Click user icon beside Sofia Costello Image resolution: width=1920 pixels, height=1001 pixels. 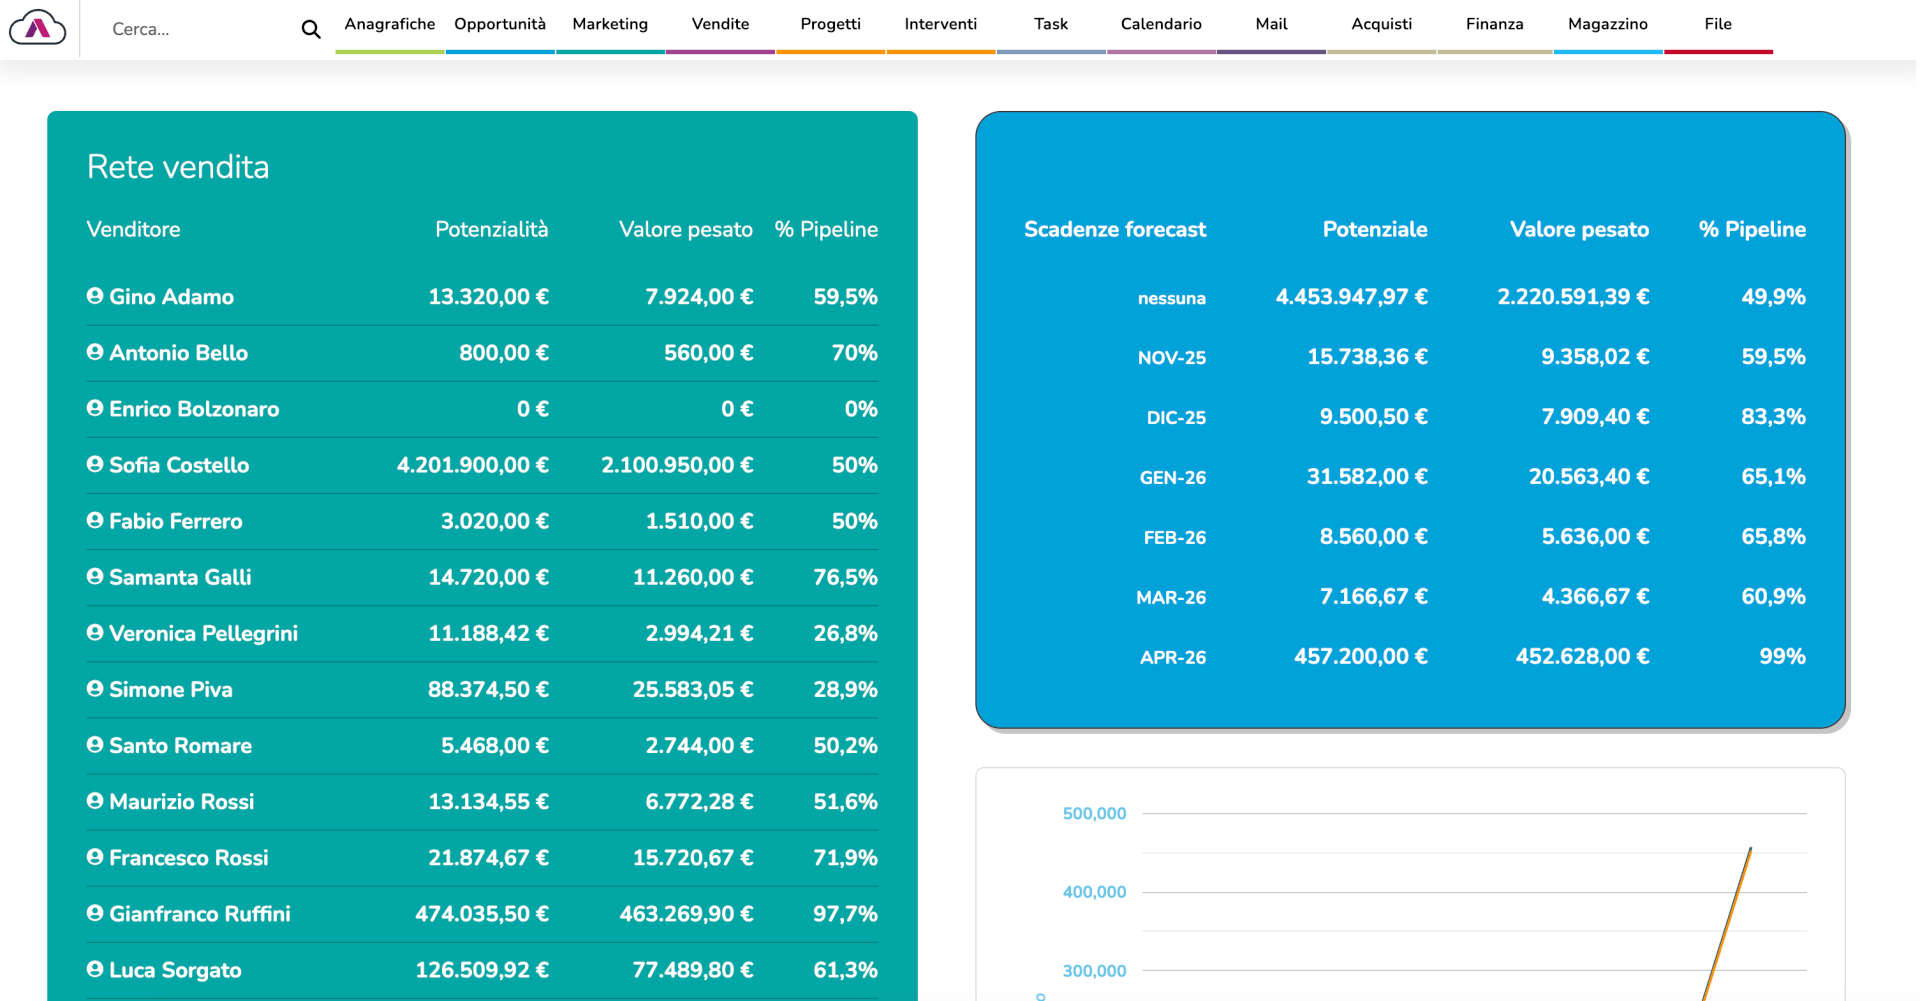click(95, 464)
